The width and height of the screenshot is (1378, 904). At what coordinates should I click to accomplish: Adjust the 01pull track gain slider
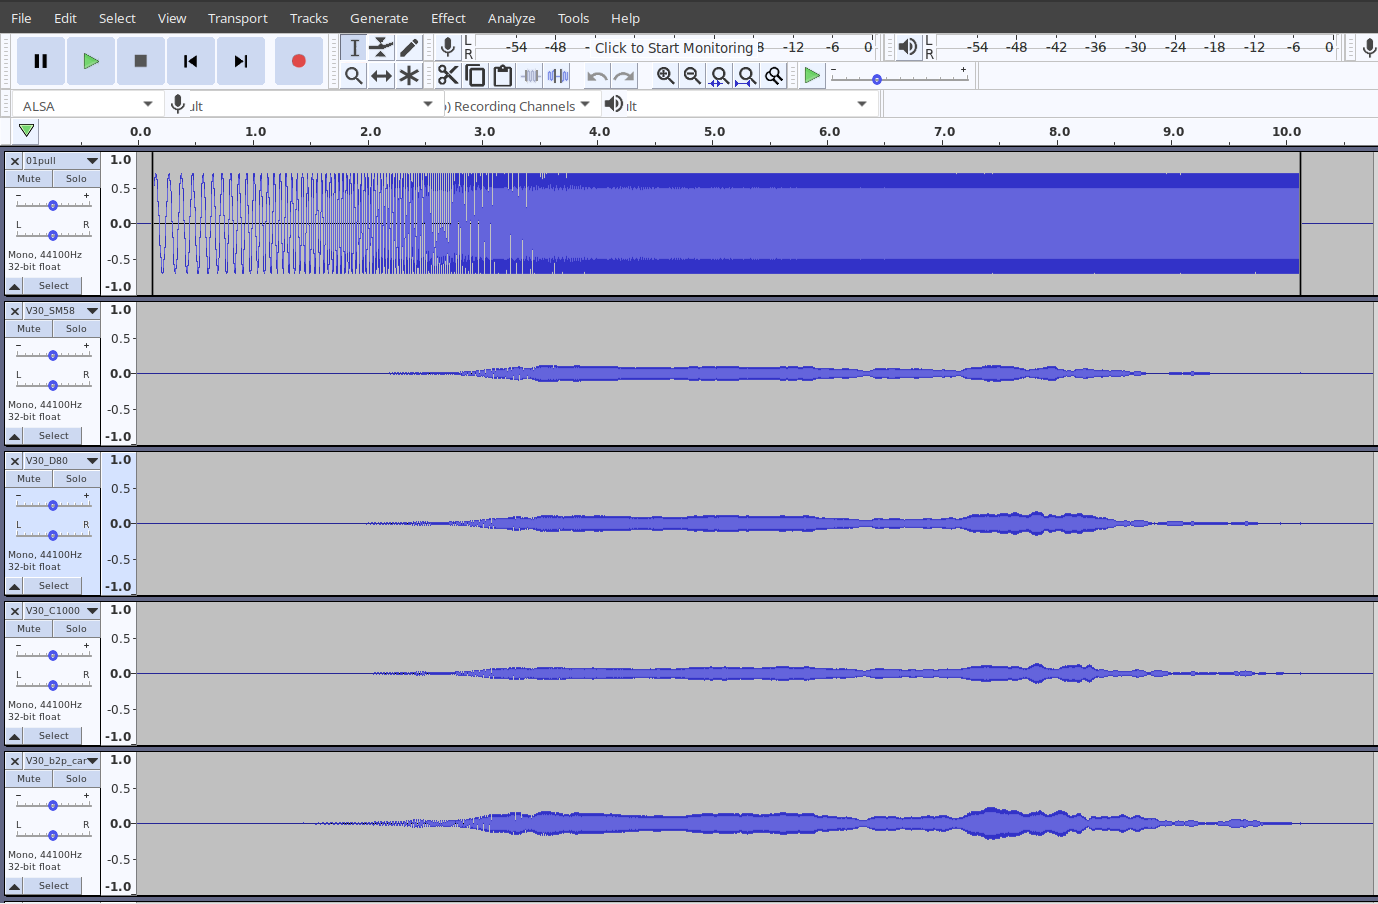pos(53,204)
